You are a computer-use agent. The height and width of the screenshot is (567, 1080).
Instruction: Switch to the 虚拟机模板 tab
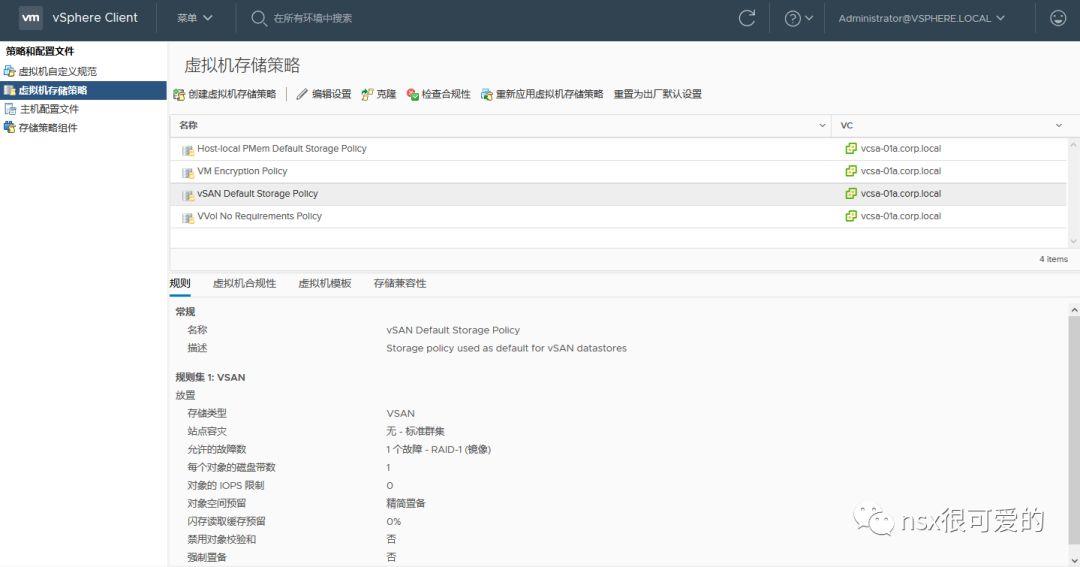324,283
